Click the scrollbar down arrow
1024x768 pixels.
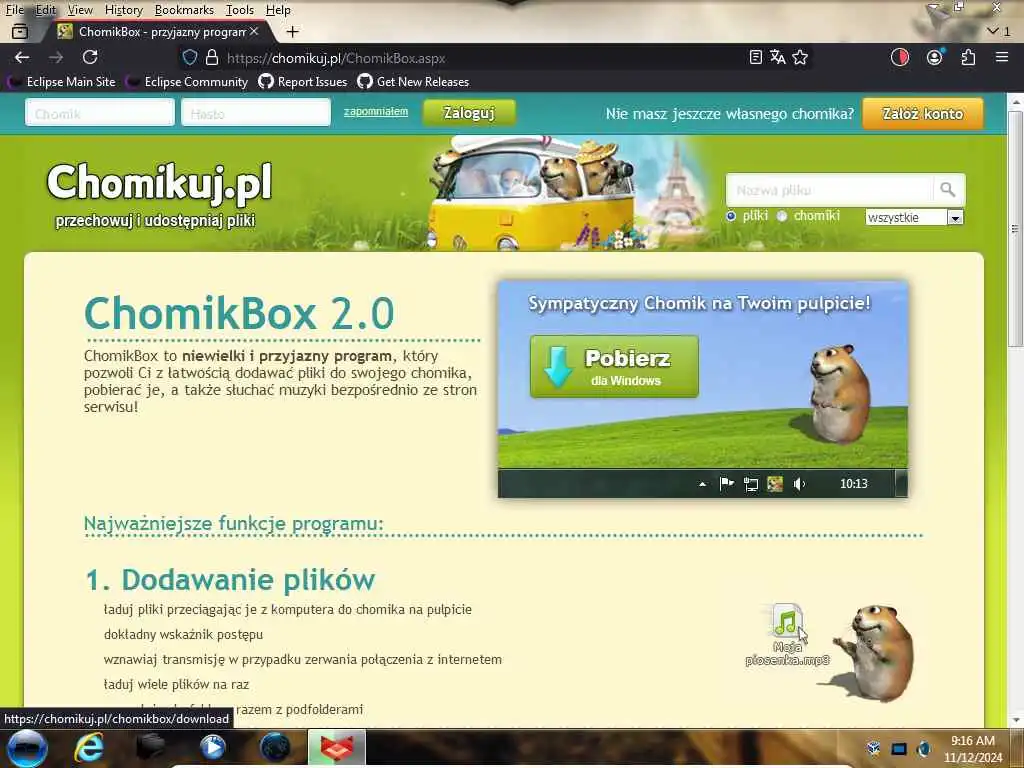[x=1015, y=720]
